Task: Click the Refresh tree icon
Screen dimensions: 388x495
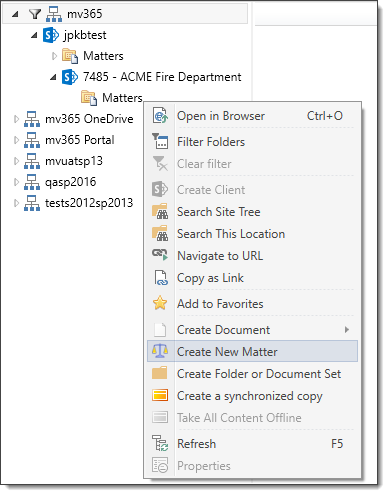Action: pos(160,443)
